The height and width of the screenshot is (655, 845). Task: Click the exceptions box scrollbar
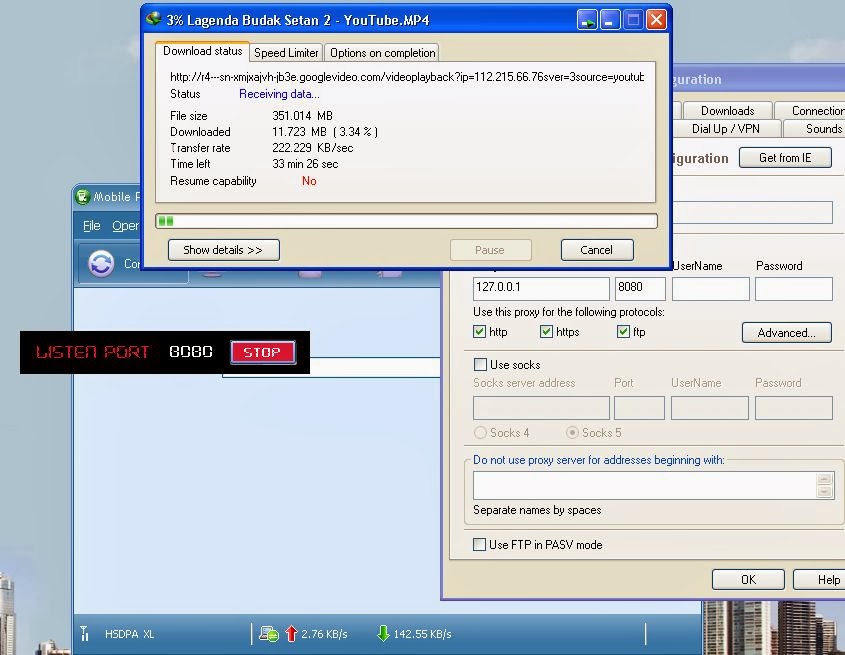point(825,485)
